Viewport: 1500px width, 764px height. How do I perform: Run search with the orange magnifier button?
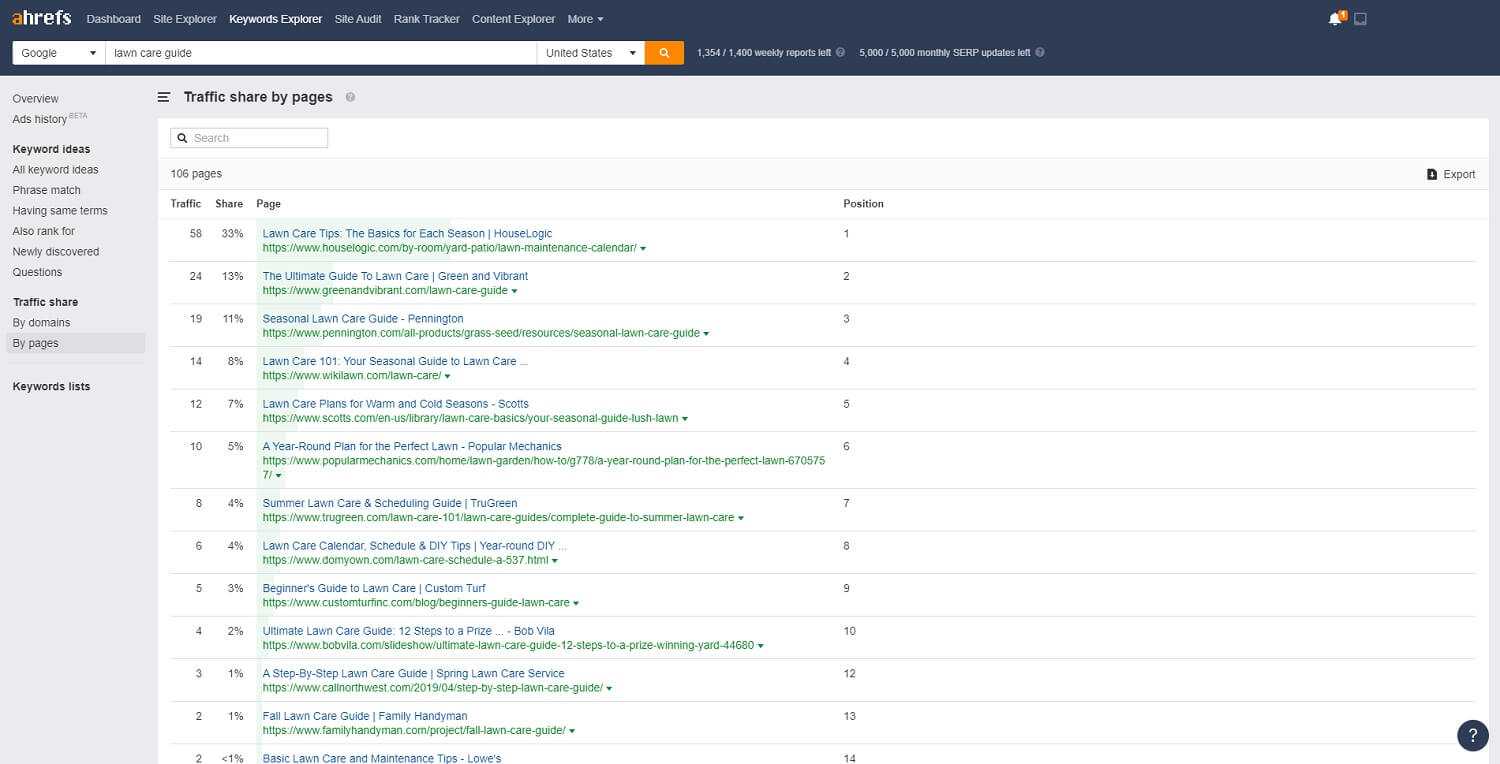pyautogui.click(x=664, y=53)
